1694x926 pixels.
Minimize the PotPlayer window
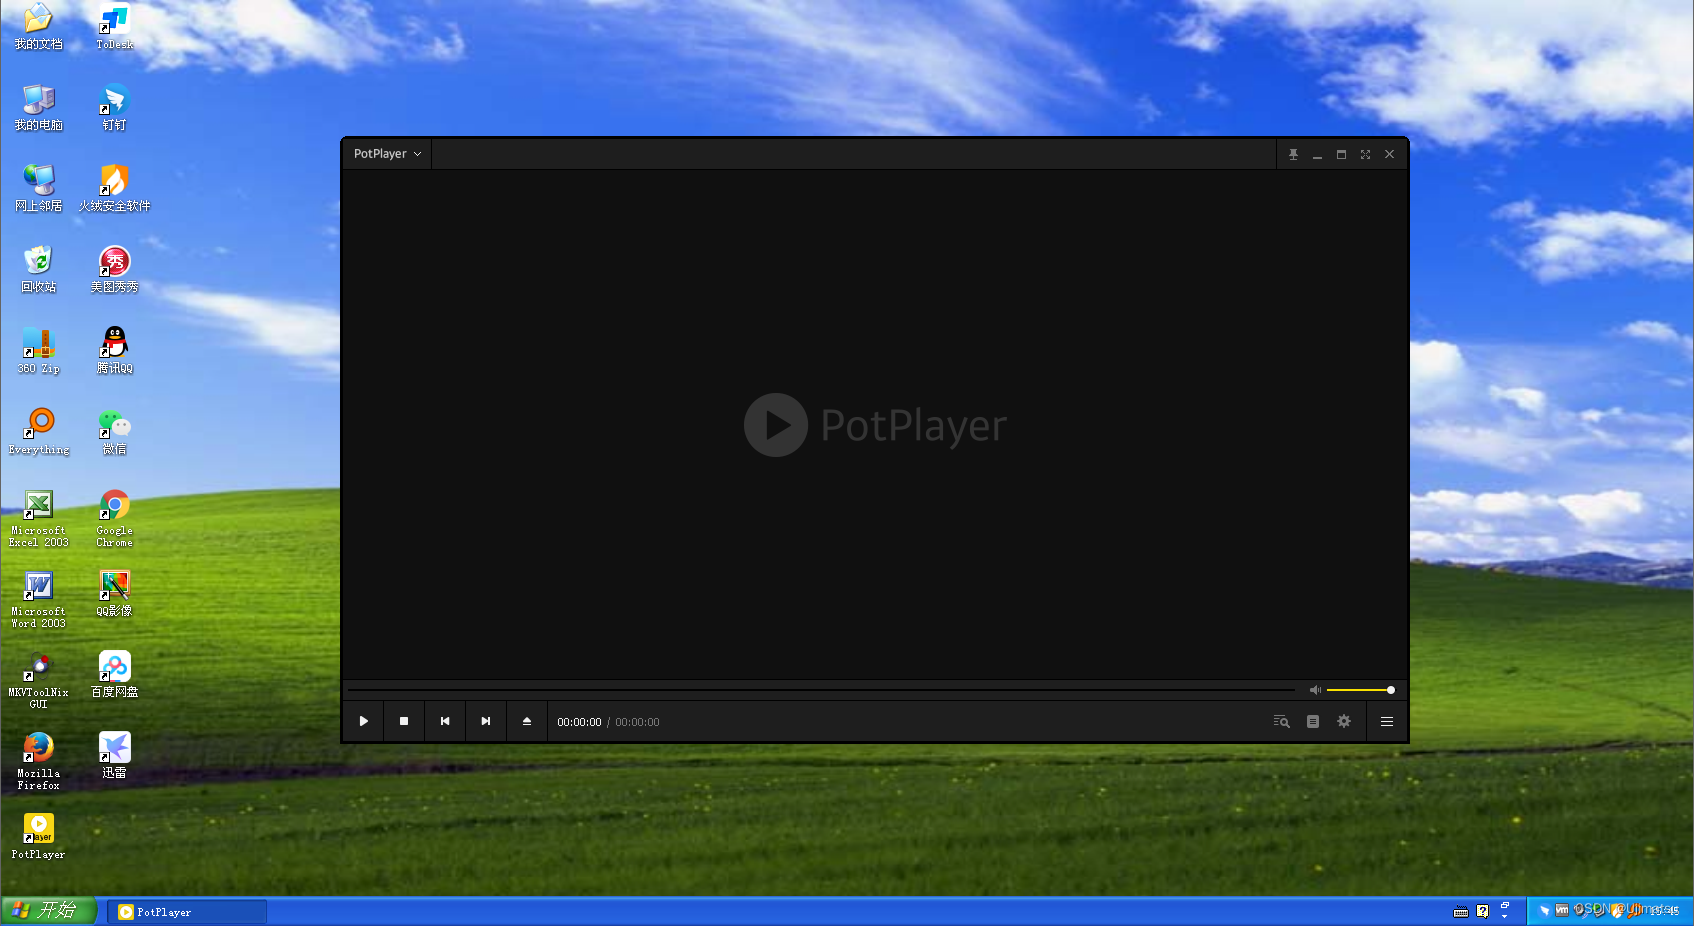[x=1317, y=155]
